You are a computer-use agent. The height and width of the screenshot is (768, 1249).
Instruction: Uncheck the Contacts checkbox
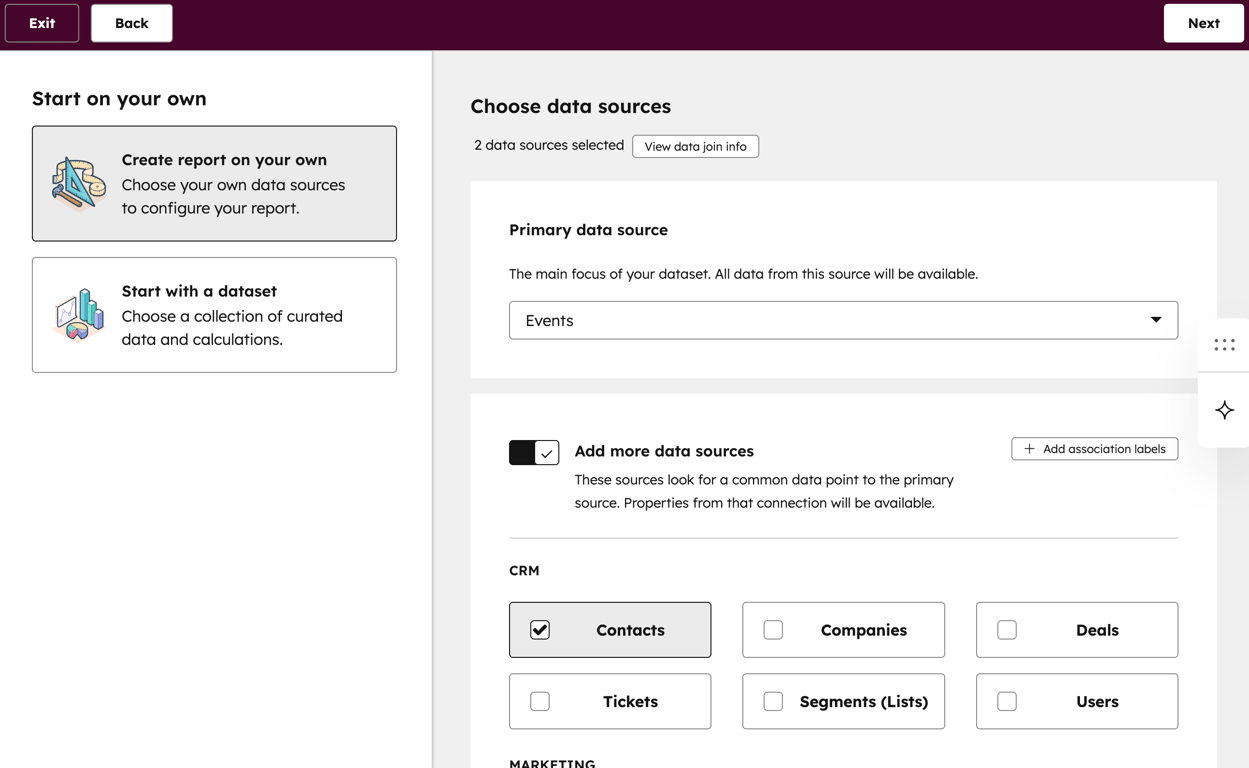540,630
